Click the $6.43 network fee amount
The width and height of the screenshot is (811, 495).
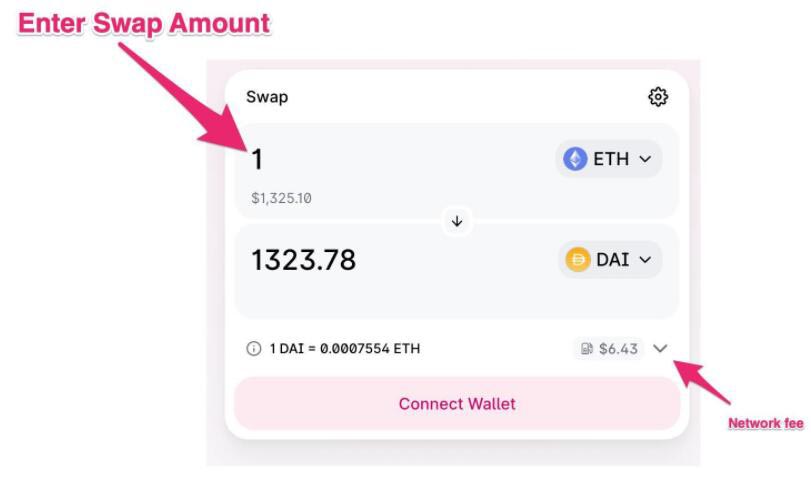click(x=618, y=349)
